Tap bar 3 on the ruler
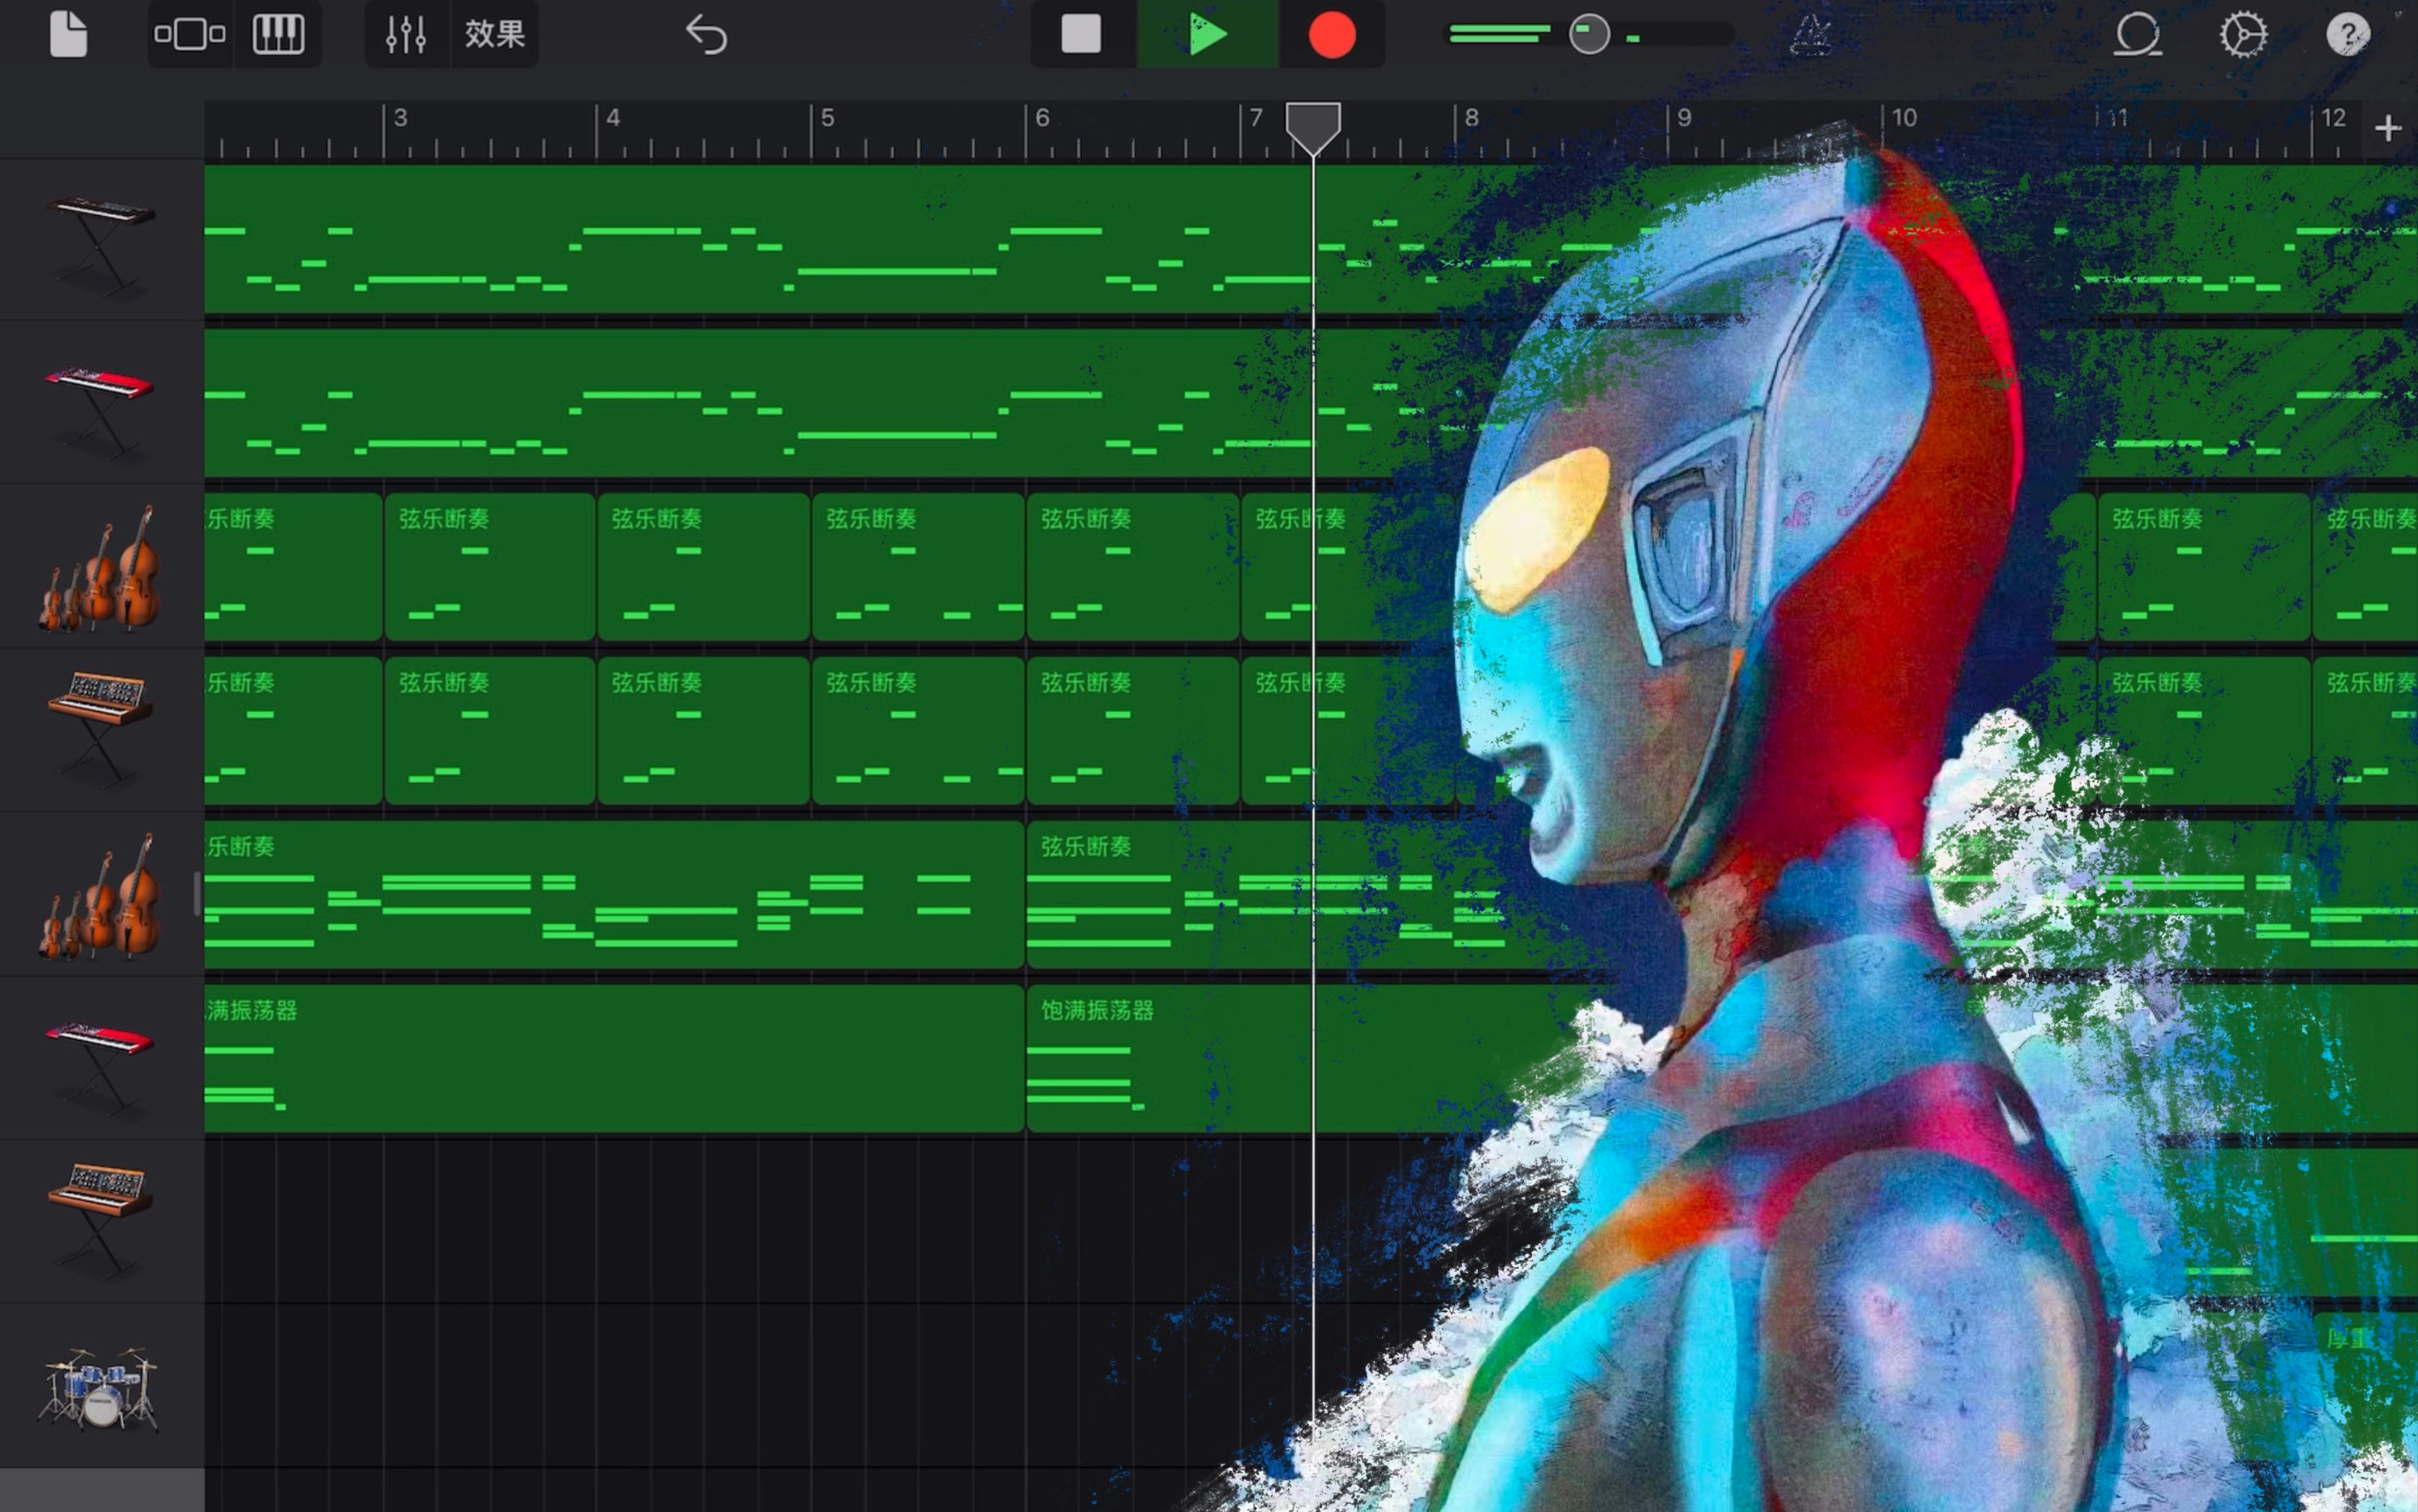The image size is (2418, 1512). [400, 118]
